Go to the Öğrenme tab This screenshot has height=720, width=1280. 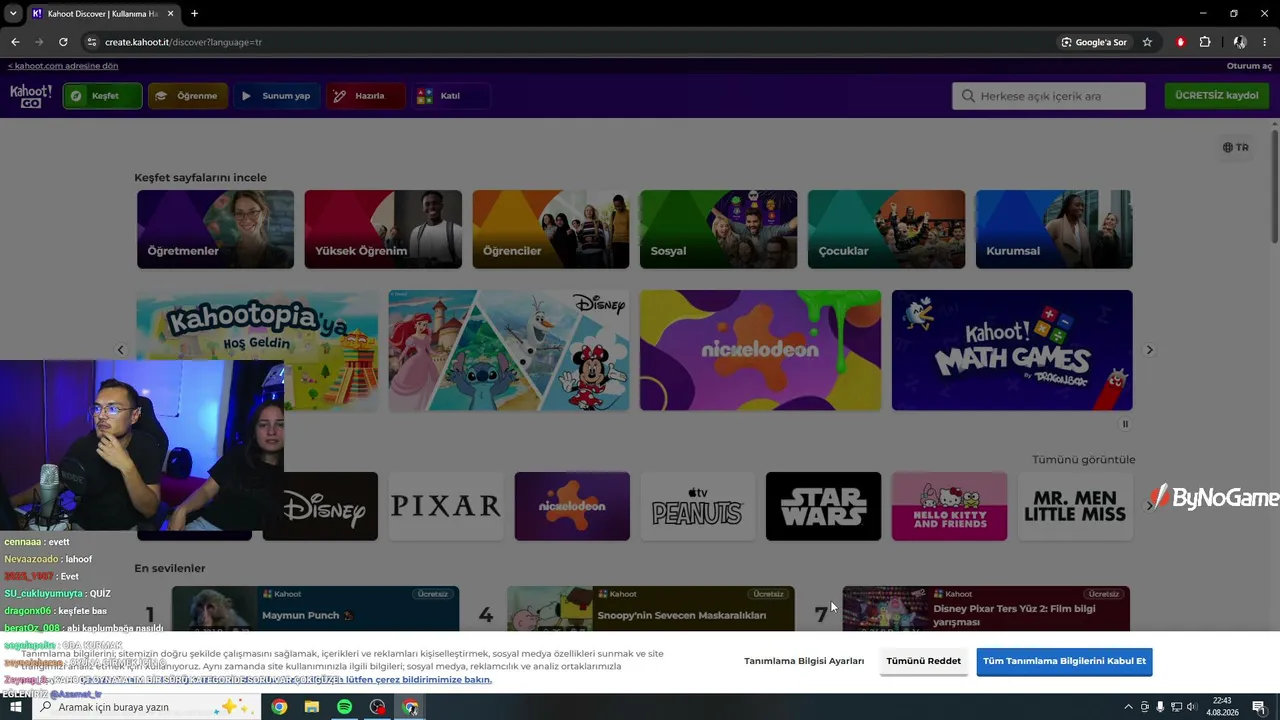[188, 96]
